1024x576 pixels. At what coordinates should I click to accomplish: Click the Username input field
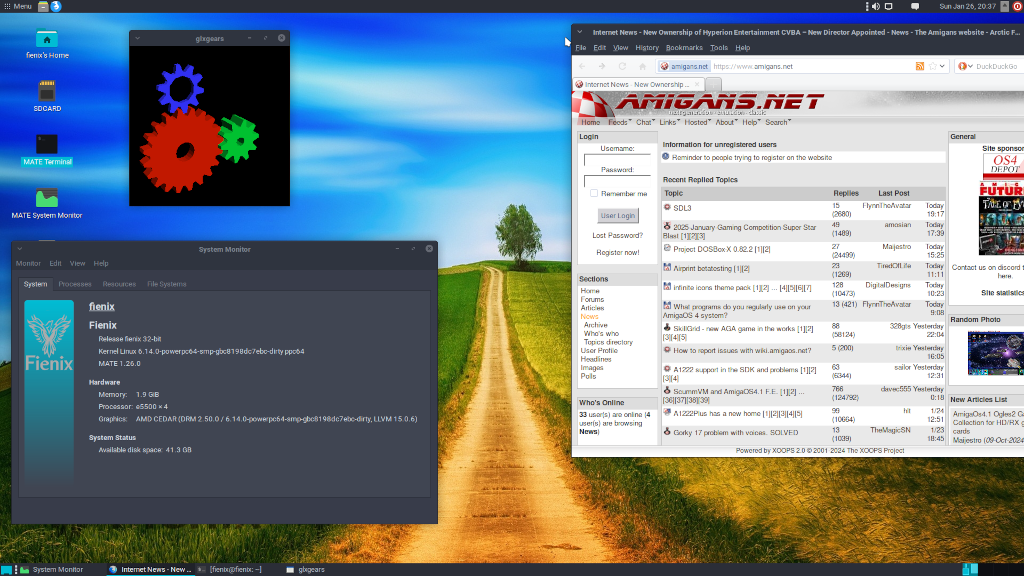tap(617, 160)
